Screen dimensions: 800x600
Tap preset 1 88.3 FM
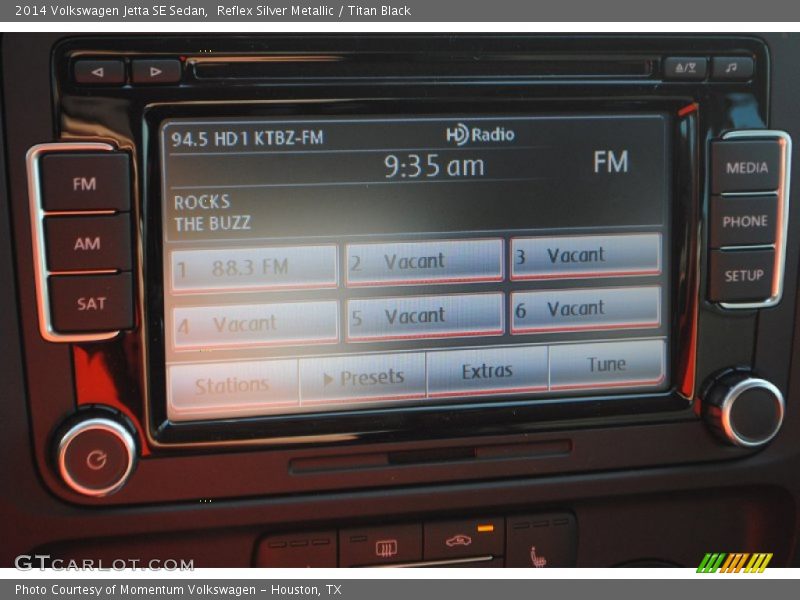coord(254,267)
